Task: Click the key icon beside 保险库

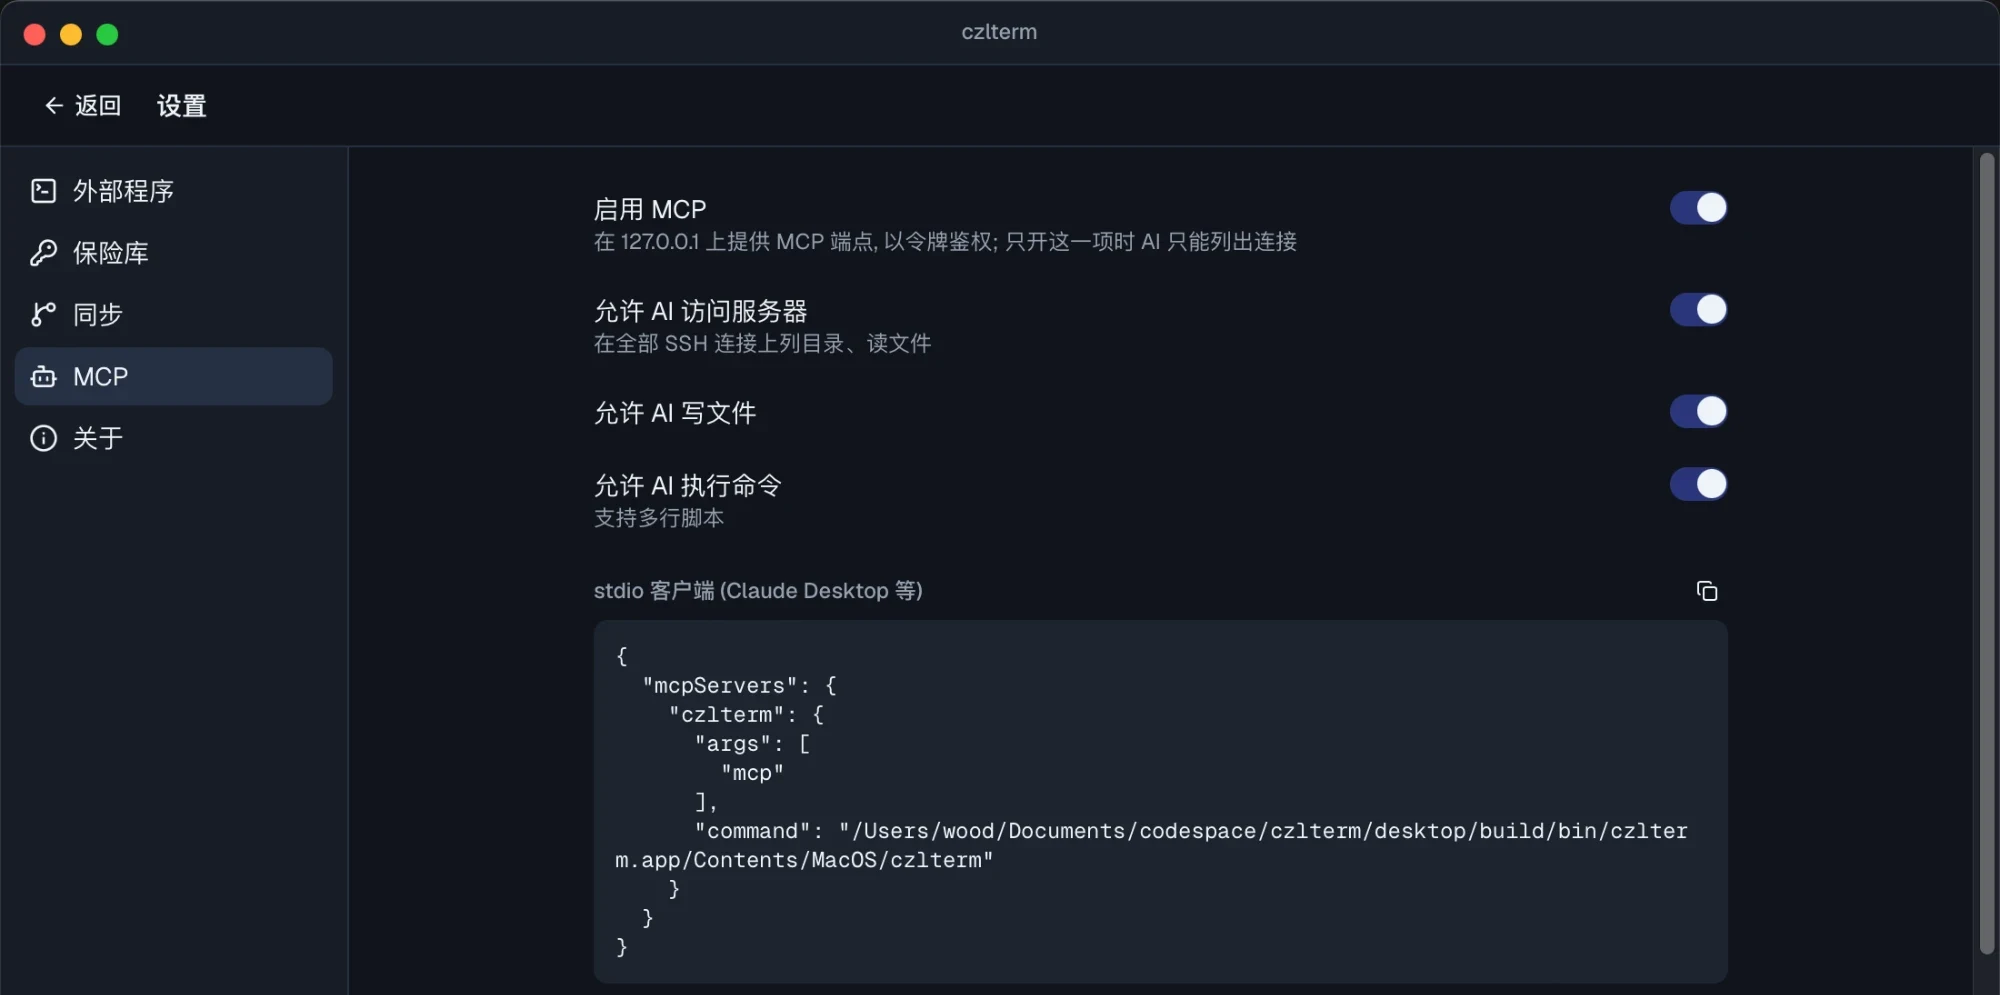Action: coord(43,253)
